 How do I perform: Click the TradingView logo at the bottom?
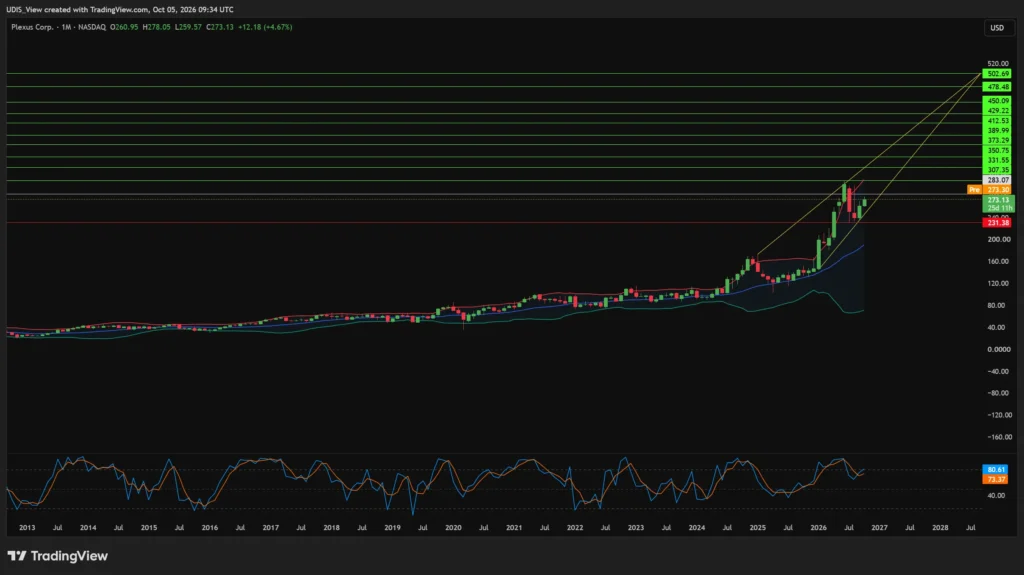coord(57,556)
